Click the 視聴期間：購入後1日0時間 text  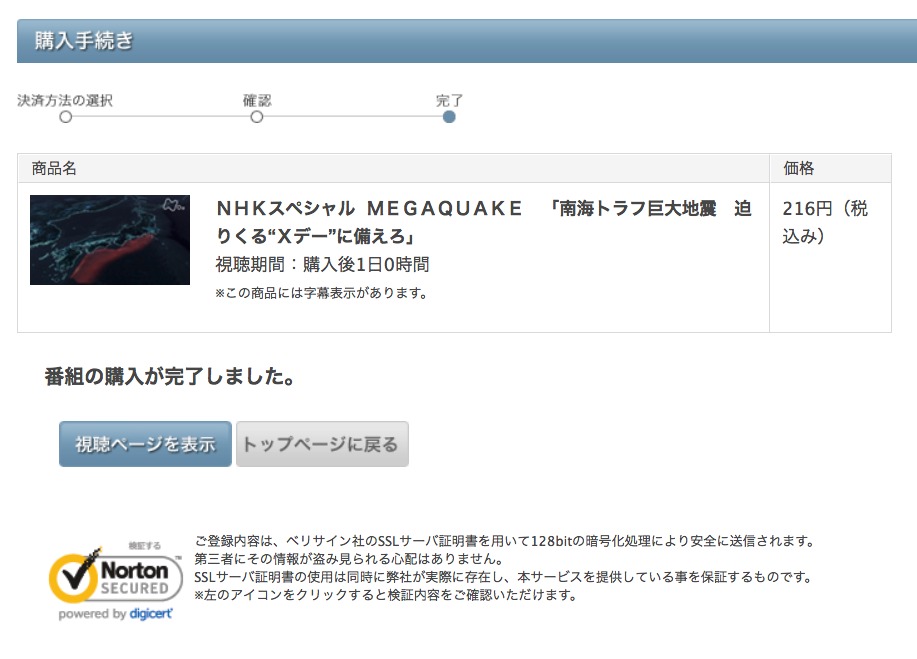pos(322,264)
